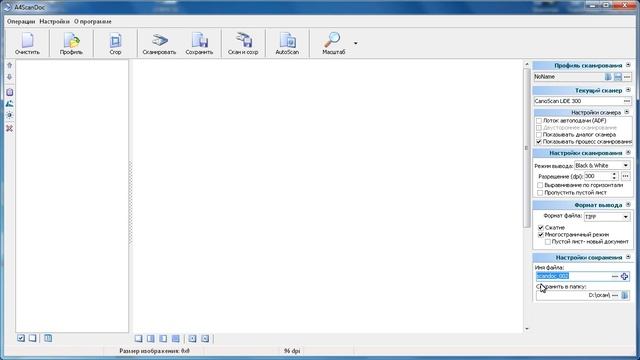Screen dimensions: 640x360
Task: Click the load profile icon next to NoName
Action: tap(608, 77)
